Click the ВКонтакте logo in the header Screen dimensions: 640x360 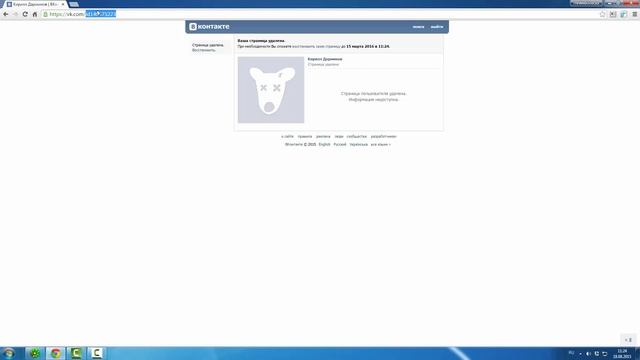209,27
